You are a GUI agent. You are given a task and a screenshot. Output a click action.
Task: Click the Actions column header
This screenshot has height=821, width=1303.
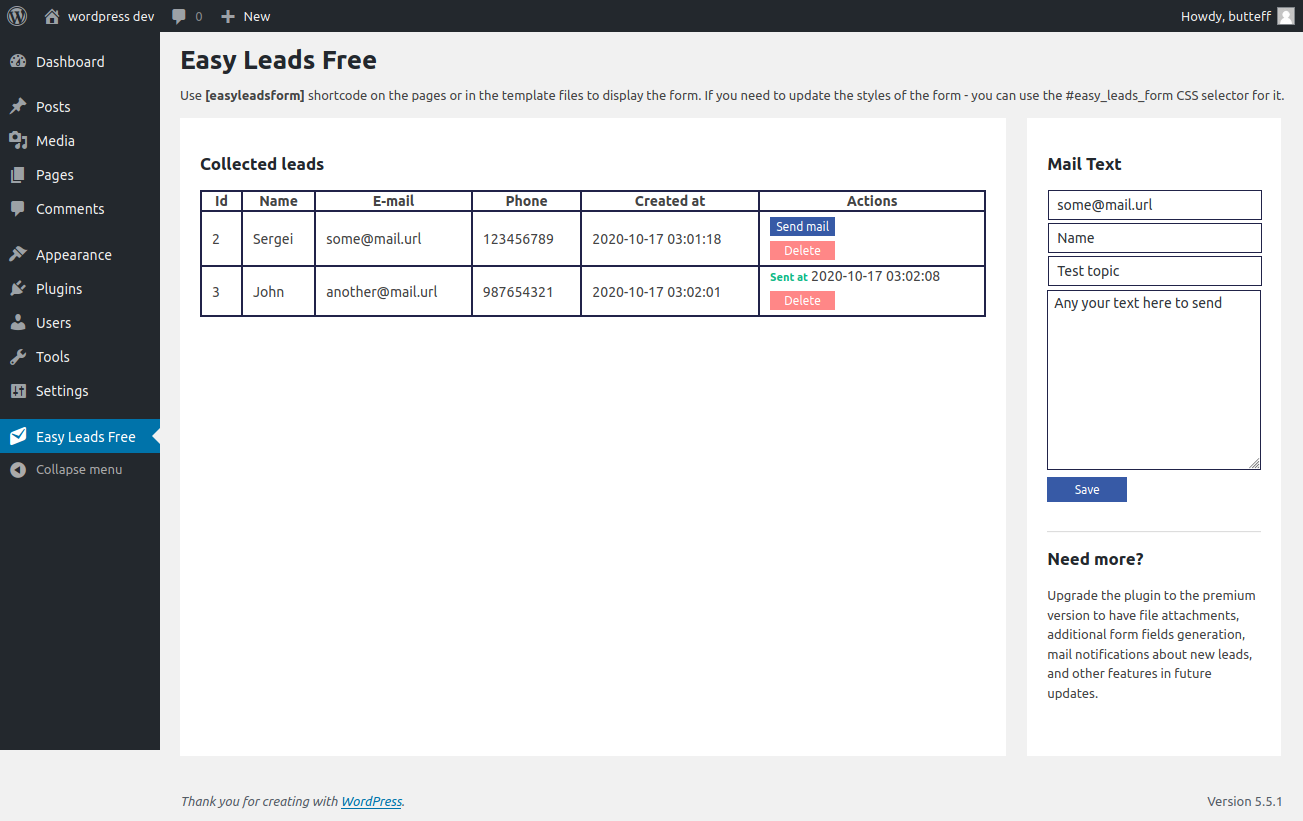pyautogui.click(x=872, y=201)
